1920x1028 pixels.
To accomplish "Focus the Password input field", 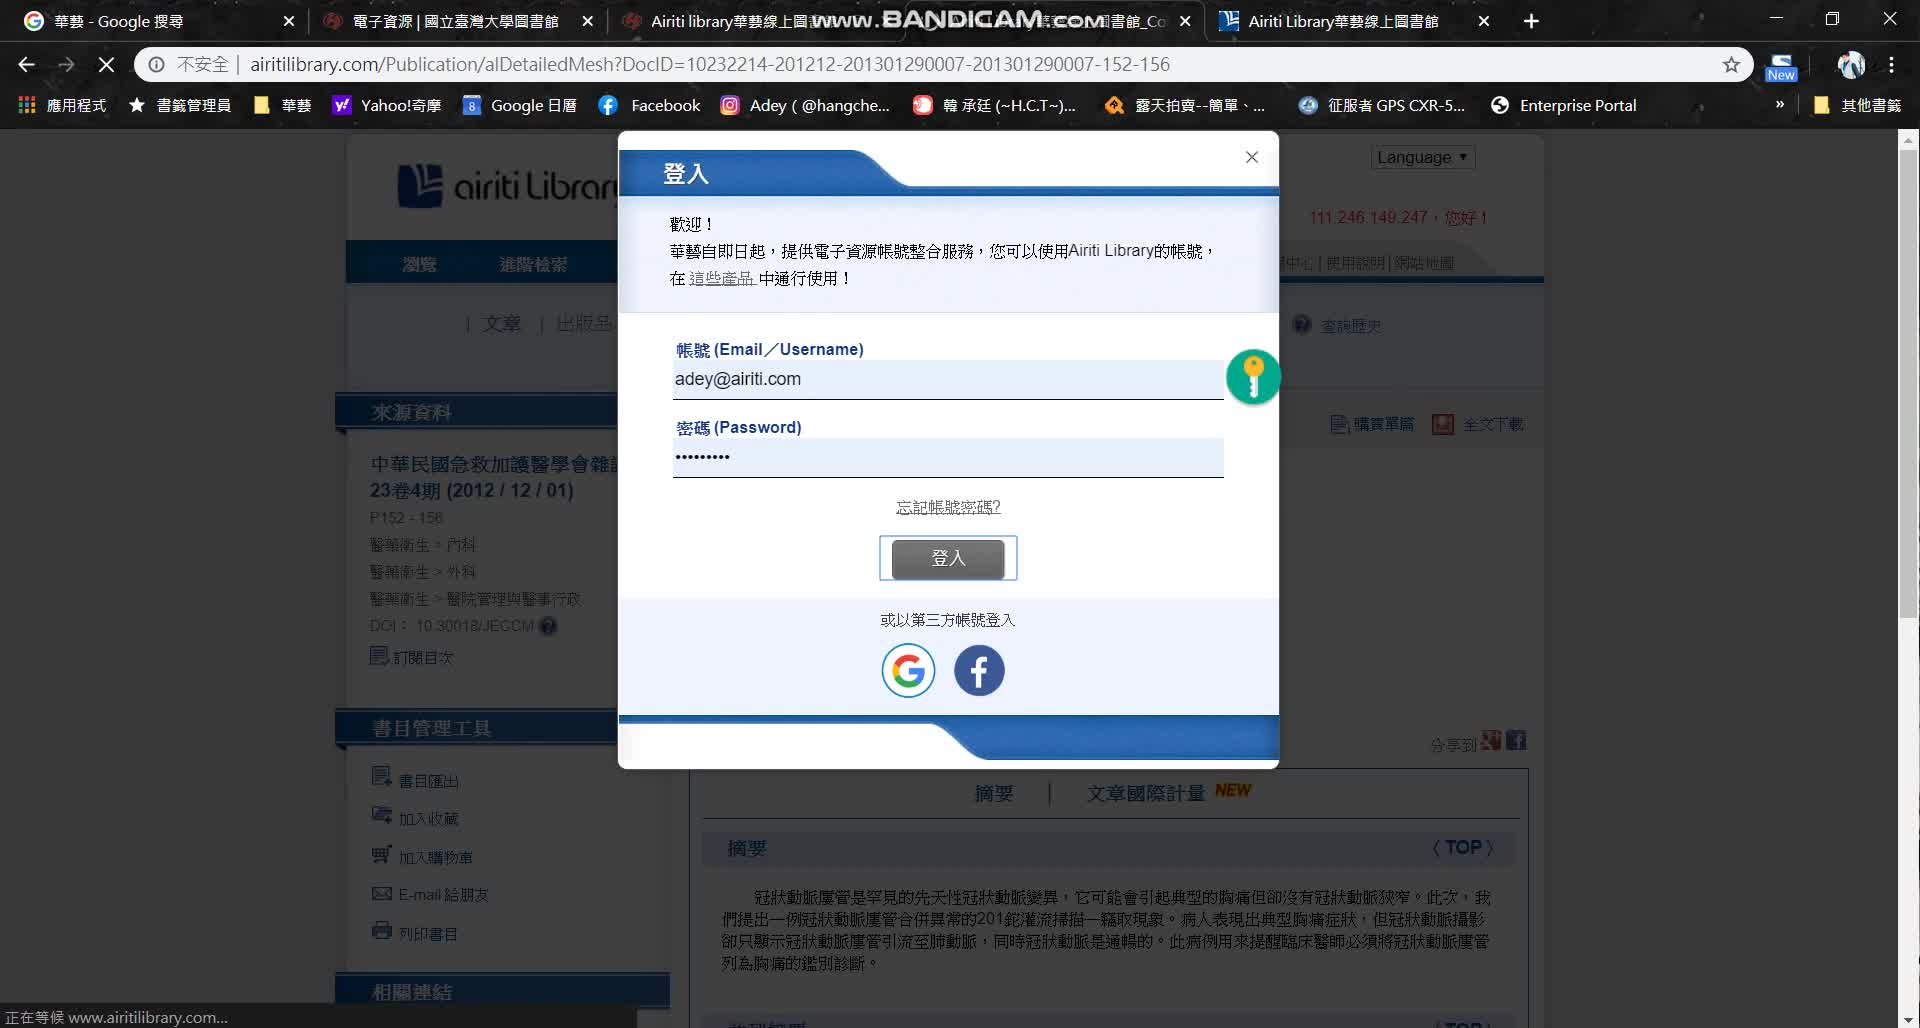I will click(x=948, y=458).
